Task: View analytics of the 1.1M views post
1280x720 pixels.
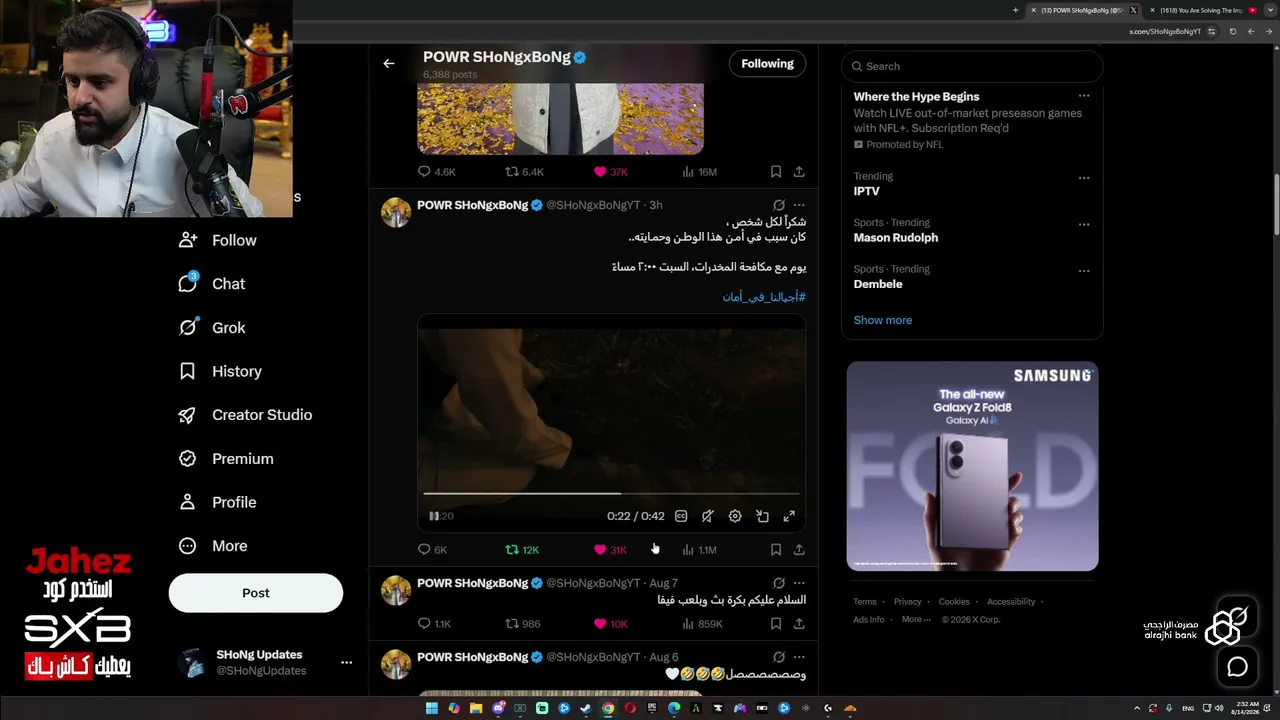Action: (x=699, y=550)
